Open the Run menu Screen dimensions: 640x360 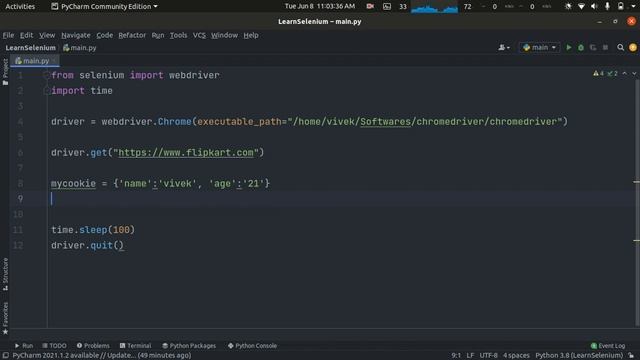tap(158, 35)
